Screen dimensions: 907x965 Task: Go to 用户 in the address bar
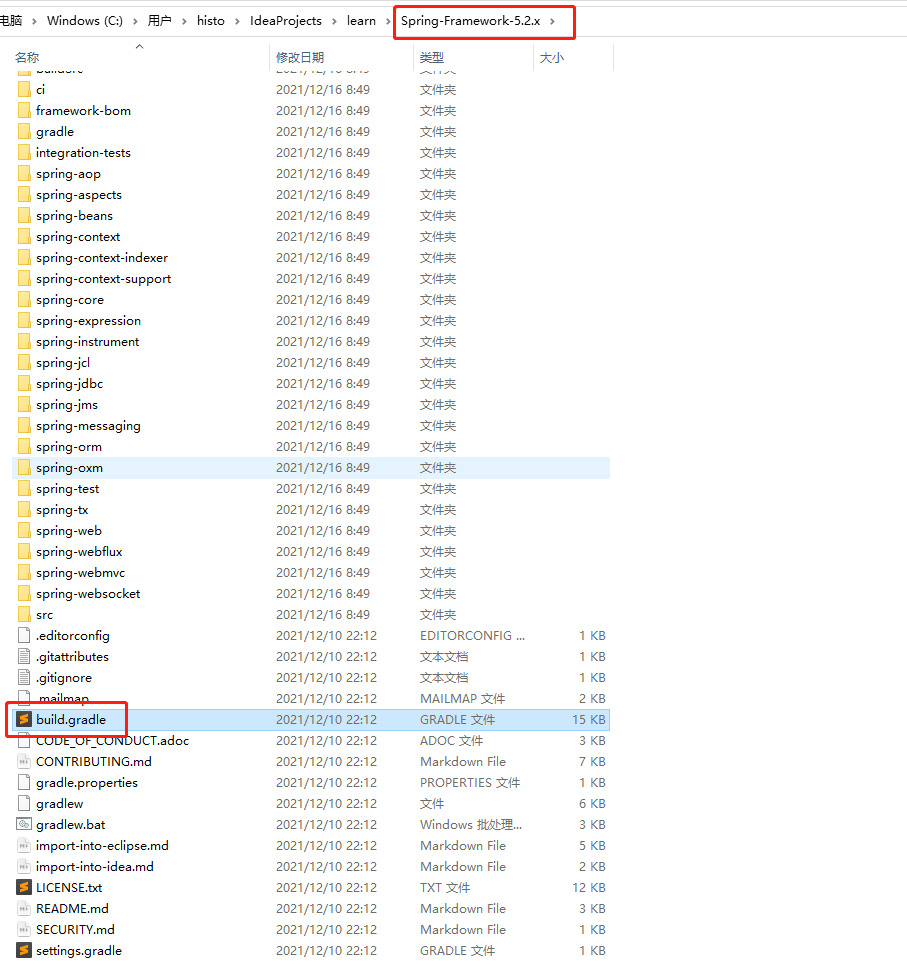pos(159,21)
